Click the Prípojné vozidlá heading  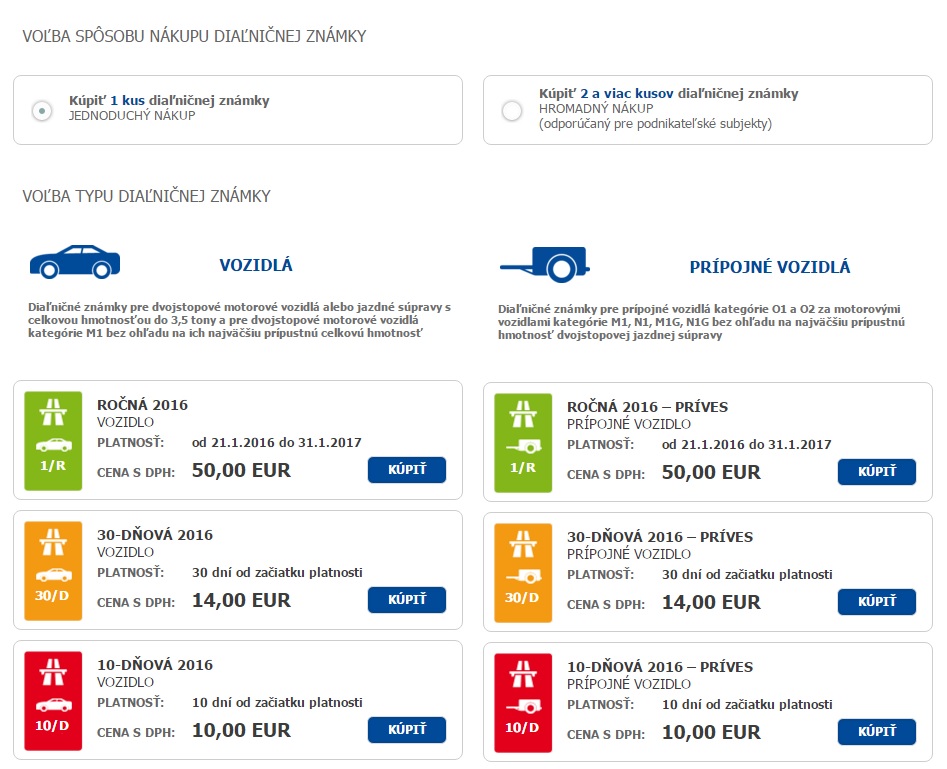(x=770, y=267)
